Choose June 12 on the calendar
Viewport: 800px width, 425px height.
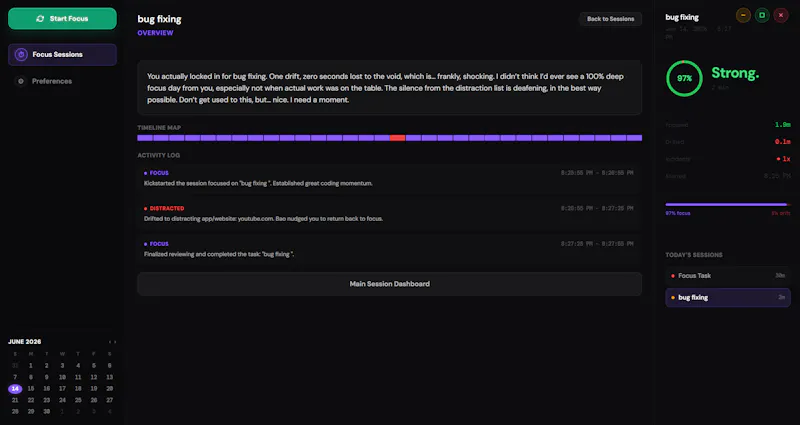coord(94,377)
